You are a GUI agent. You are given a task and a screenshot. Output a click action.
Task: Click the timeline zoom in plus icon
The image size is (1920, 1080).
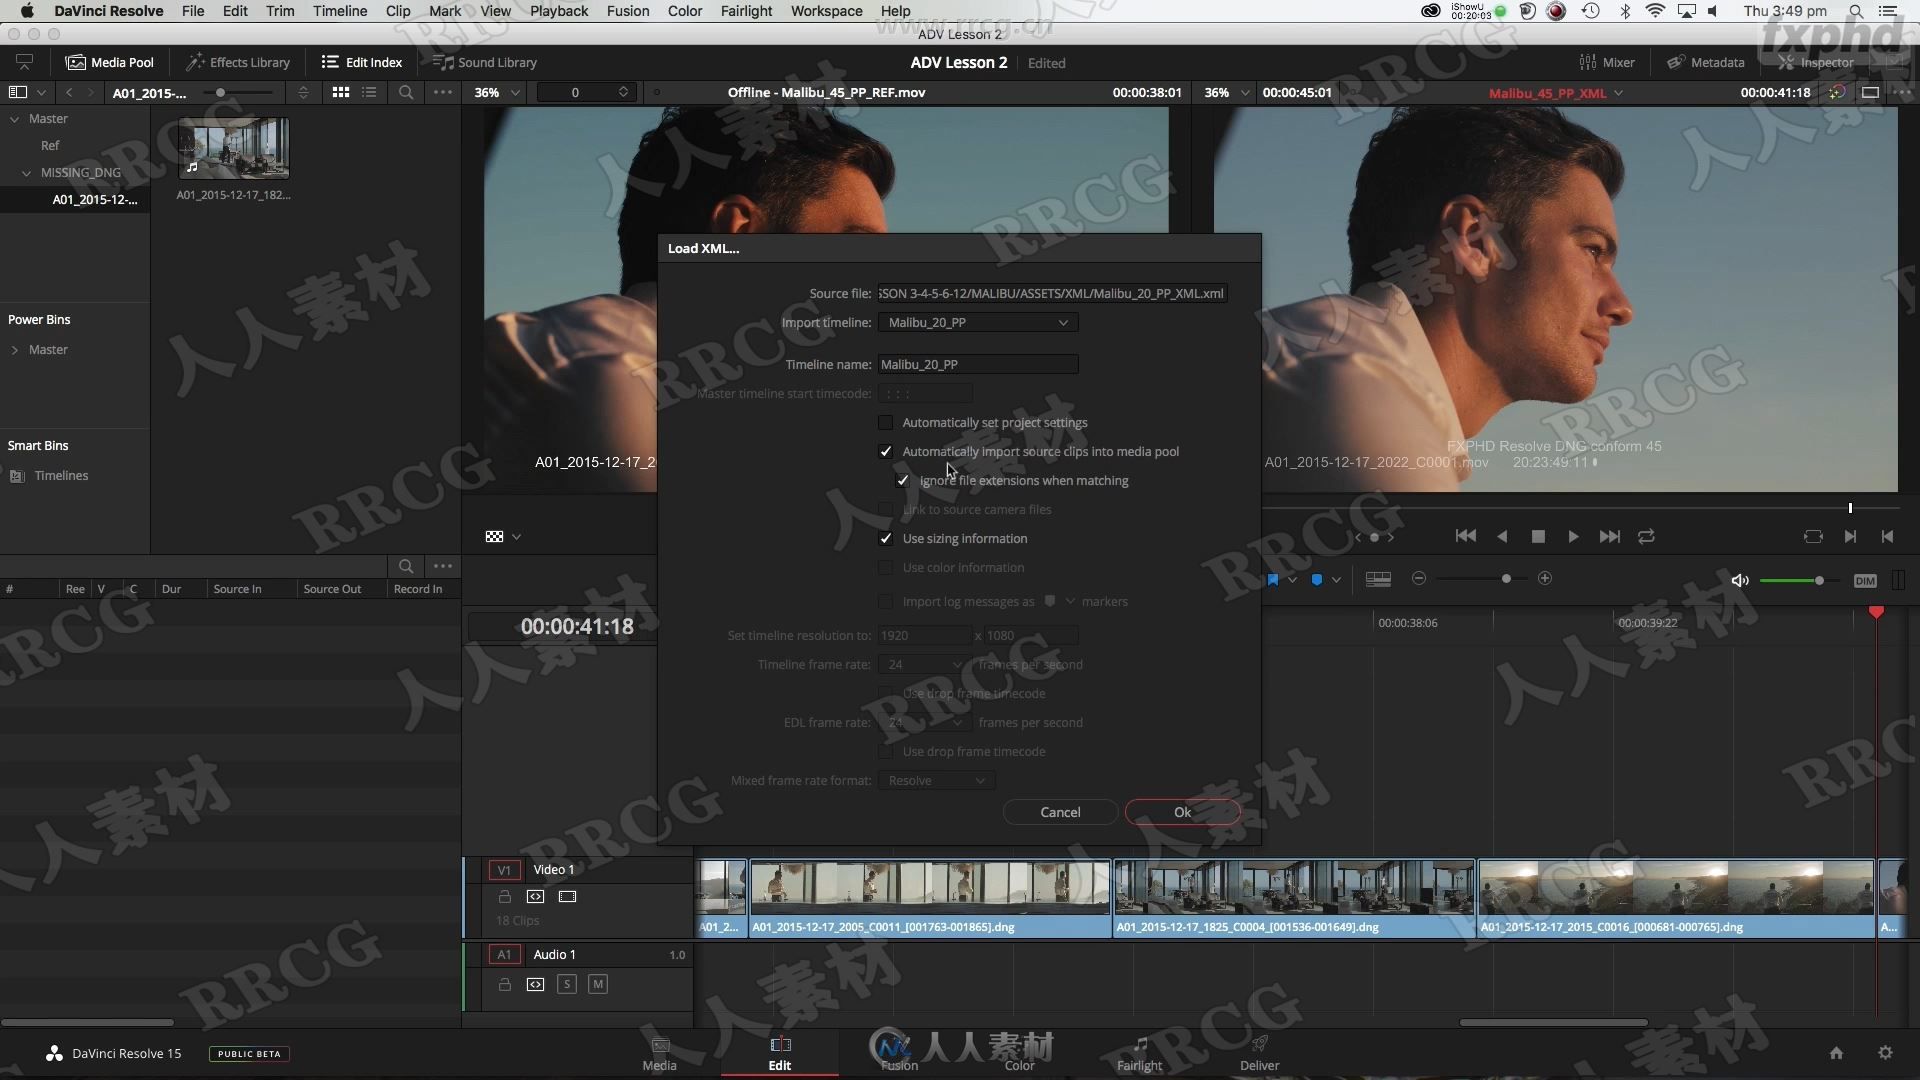[x=1545, y=579]
